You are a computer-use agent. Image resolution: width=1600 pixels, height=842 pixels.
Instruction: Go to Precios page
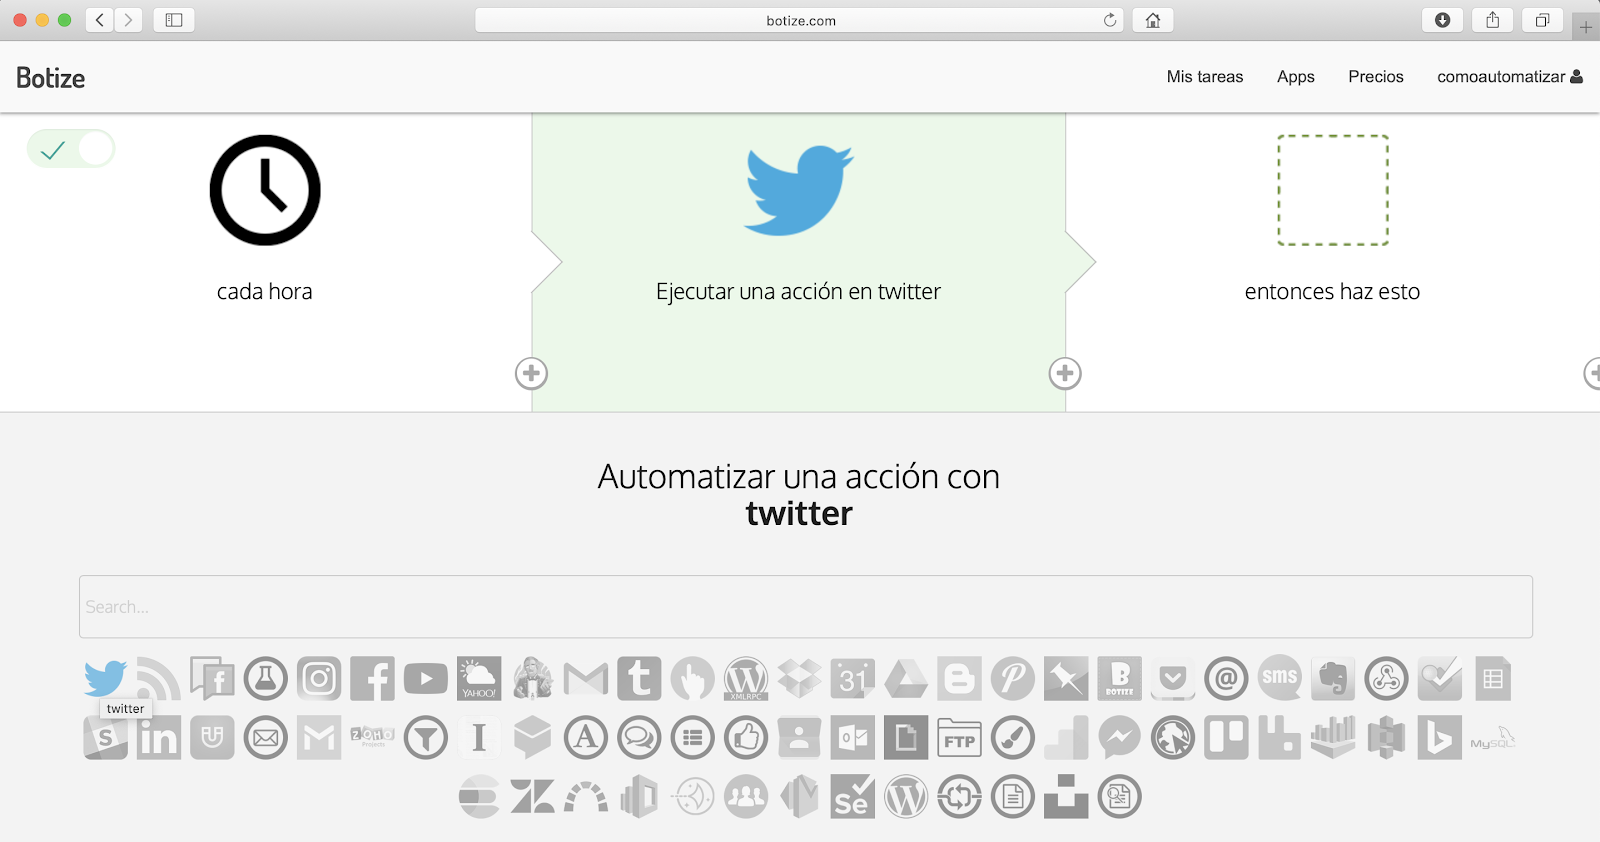point(1376,77)
